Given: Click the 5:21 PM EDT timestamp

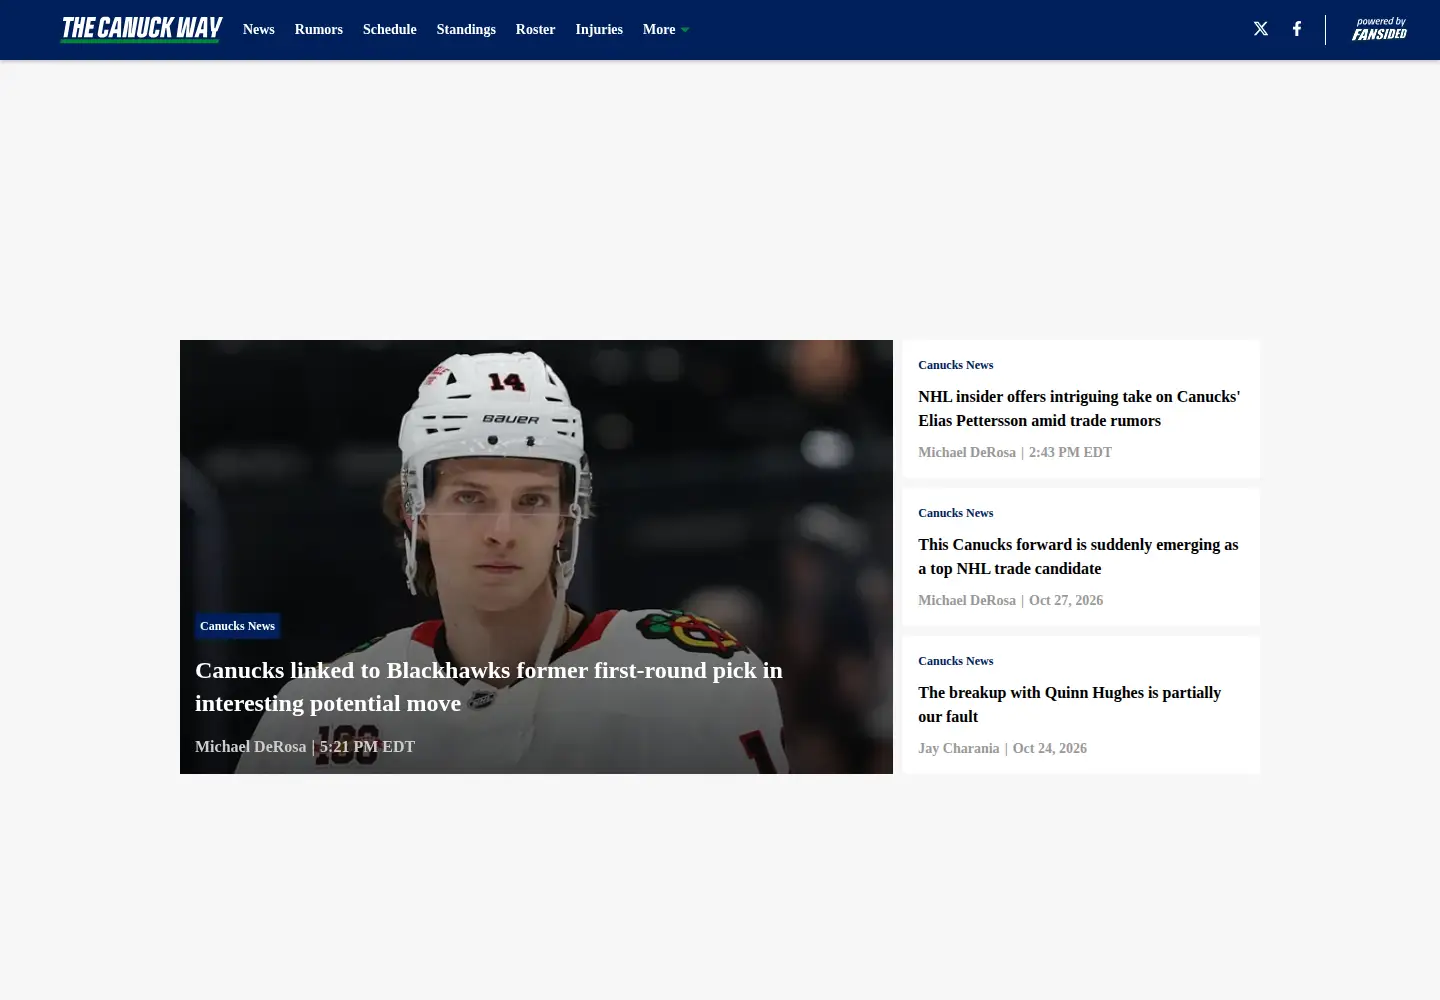Looking at the screenshot, I should (x=367, y=746).
